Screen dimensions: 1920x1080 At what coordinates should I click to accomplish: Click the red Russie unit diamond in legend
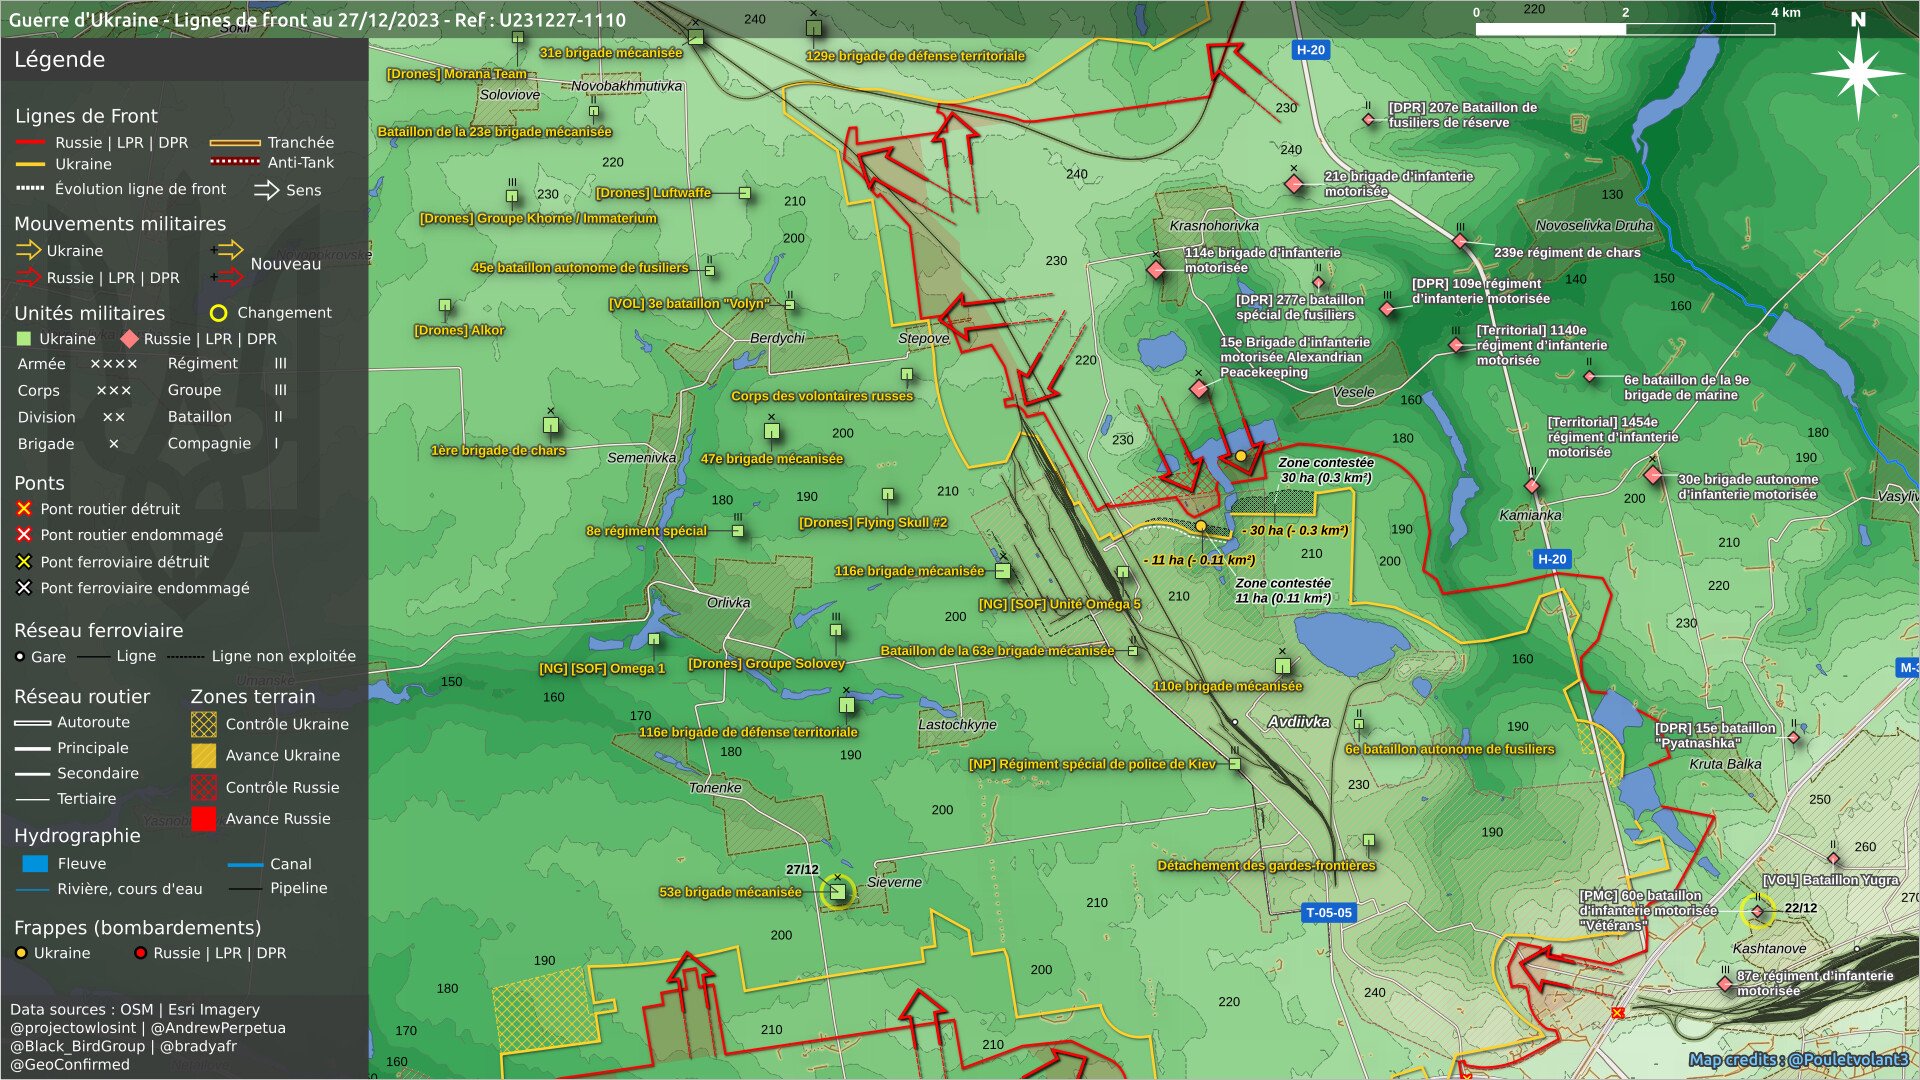129,339
